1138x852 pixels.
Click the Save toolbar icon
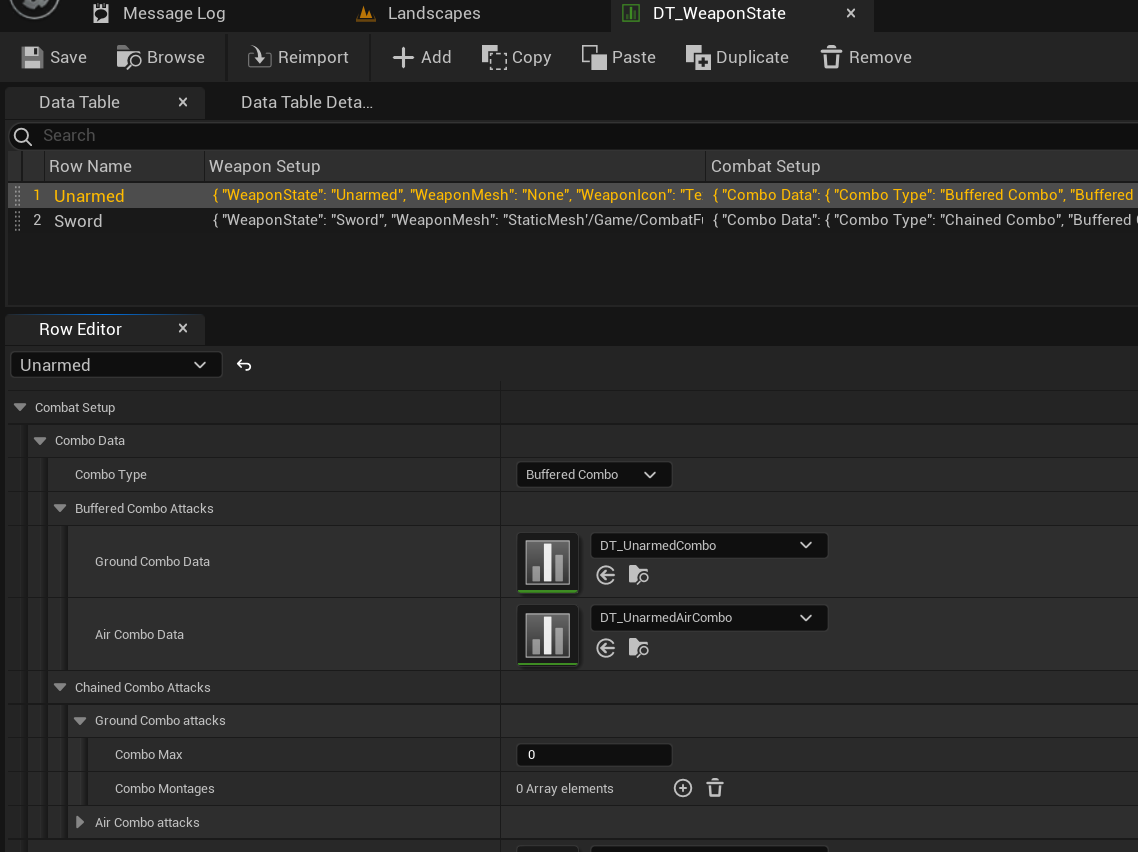point(33,57)
